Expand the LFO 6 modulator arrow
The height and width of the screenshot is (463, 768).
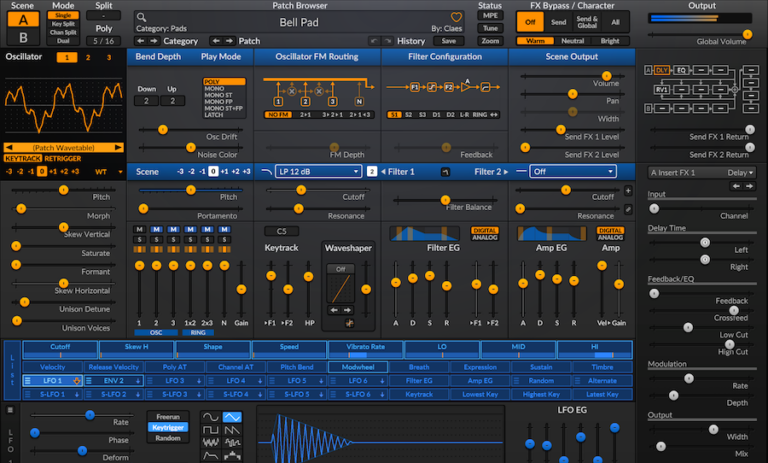[x=383, y=381]
